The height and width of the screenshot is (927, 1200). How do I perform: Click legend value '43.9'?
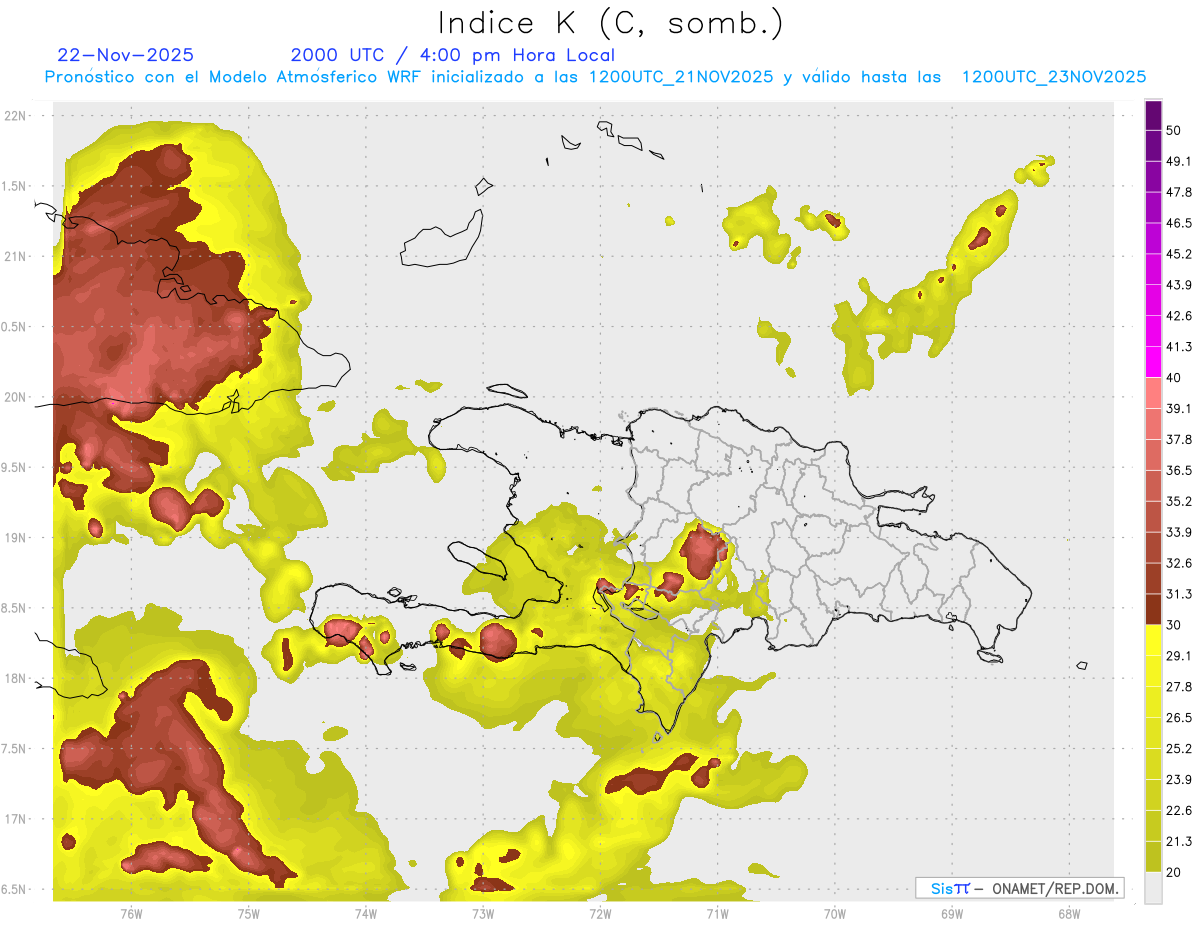[x=1179, y=286]
